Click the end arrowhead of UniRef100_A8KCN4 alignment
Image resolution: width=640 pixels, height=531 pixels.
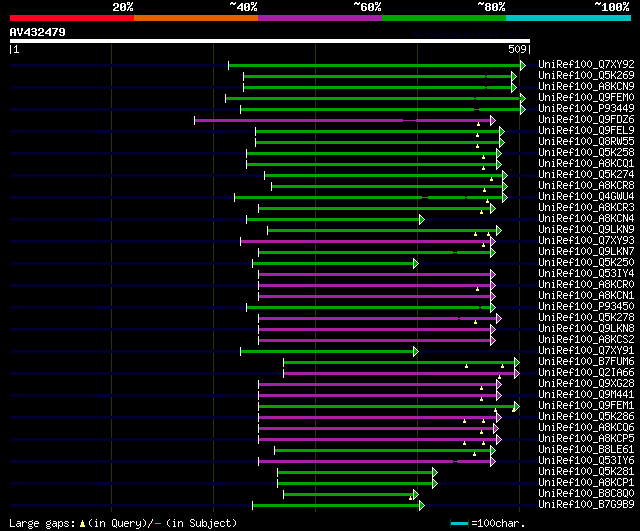click(x=422, y=220)
